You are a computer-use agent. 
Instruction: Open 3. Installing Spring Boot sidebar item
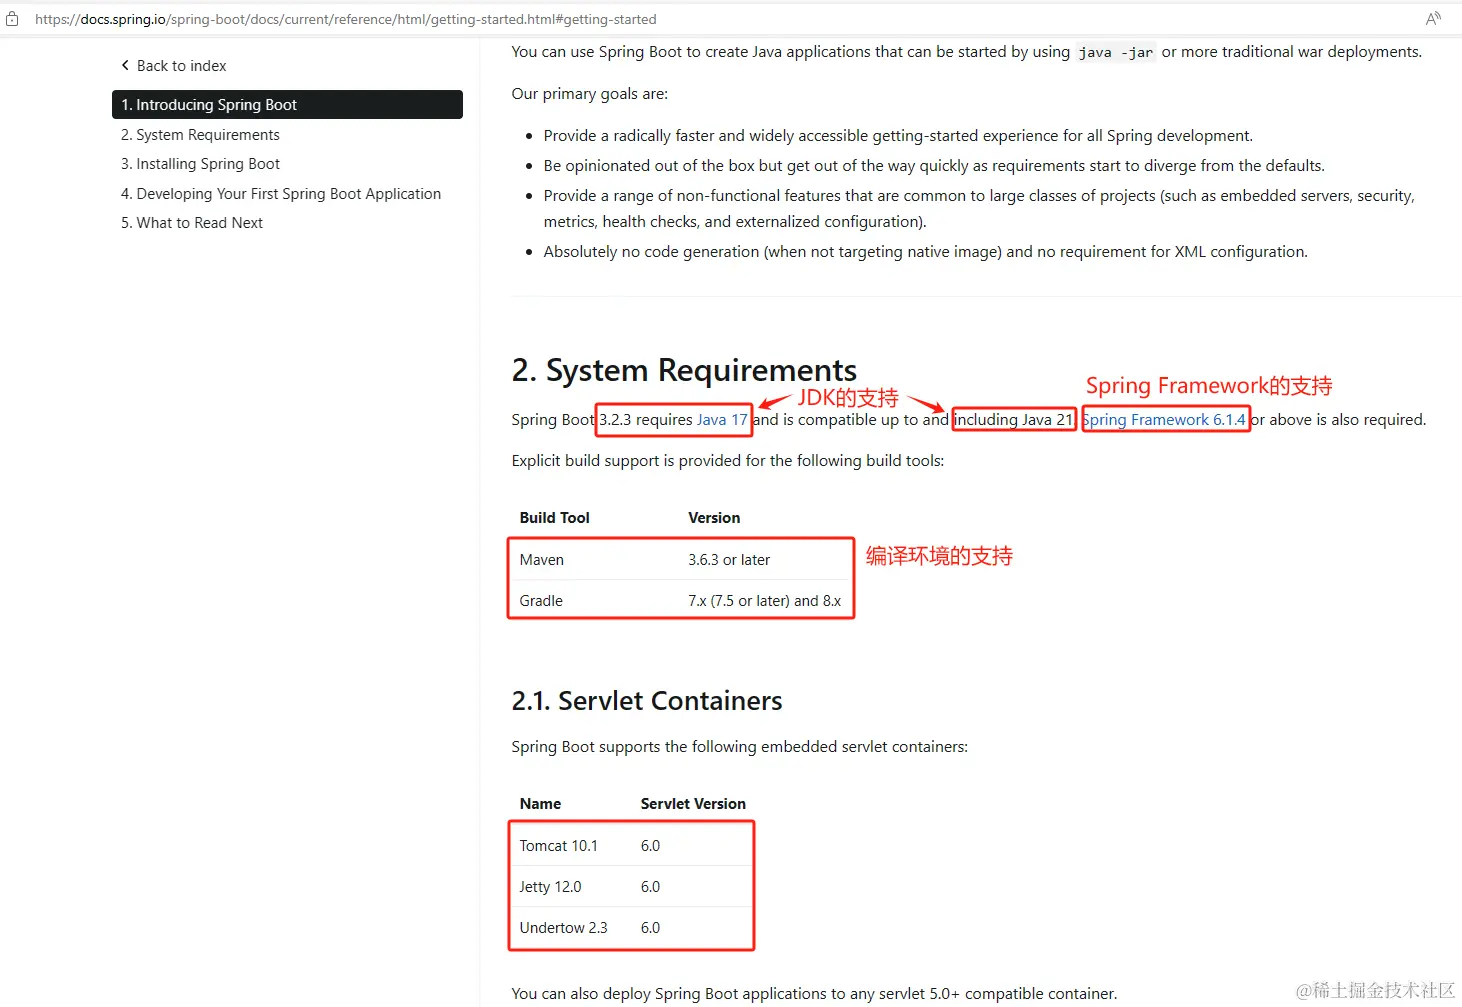pyautogui.click(x=200, y=164)
